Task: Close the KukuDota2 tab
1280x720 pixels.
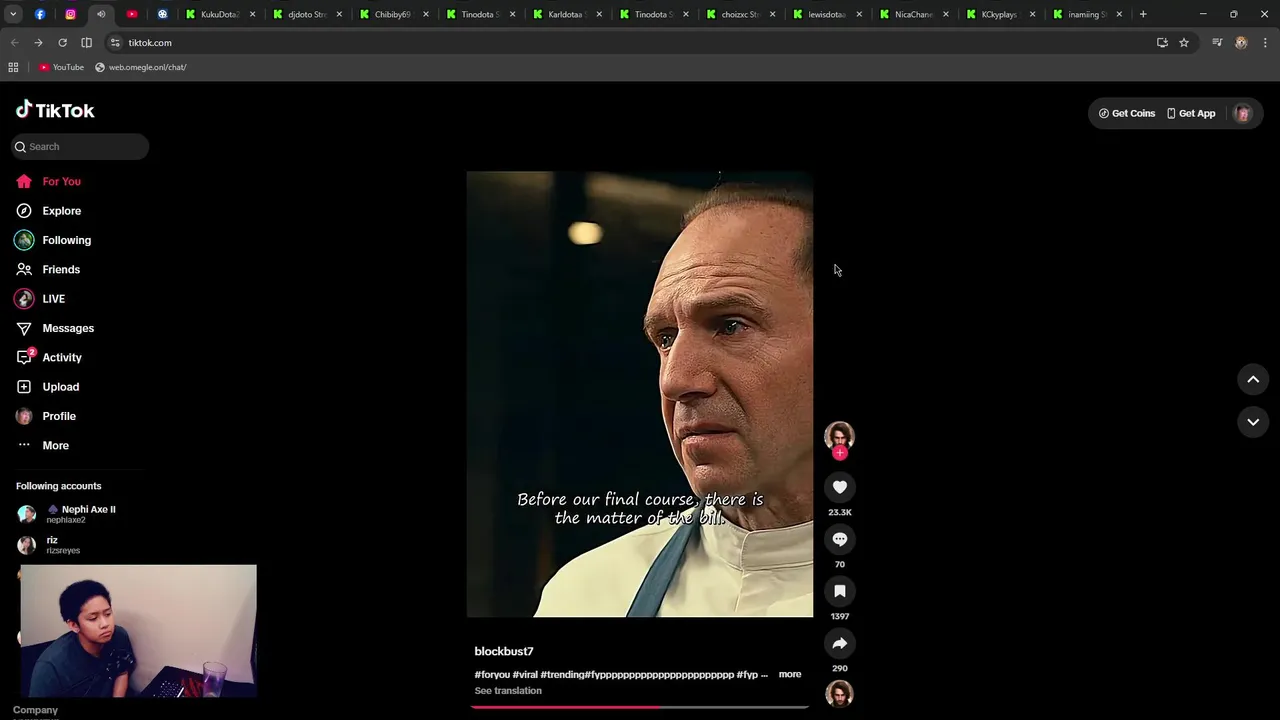Action: pos(252,14)
